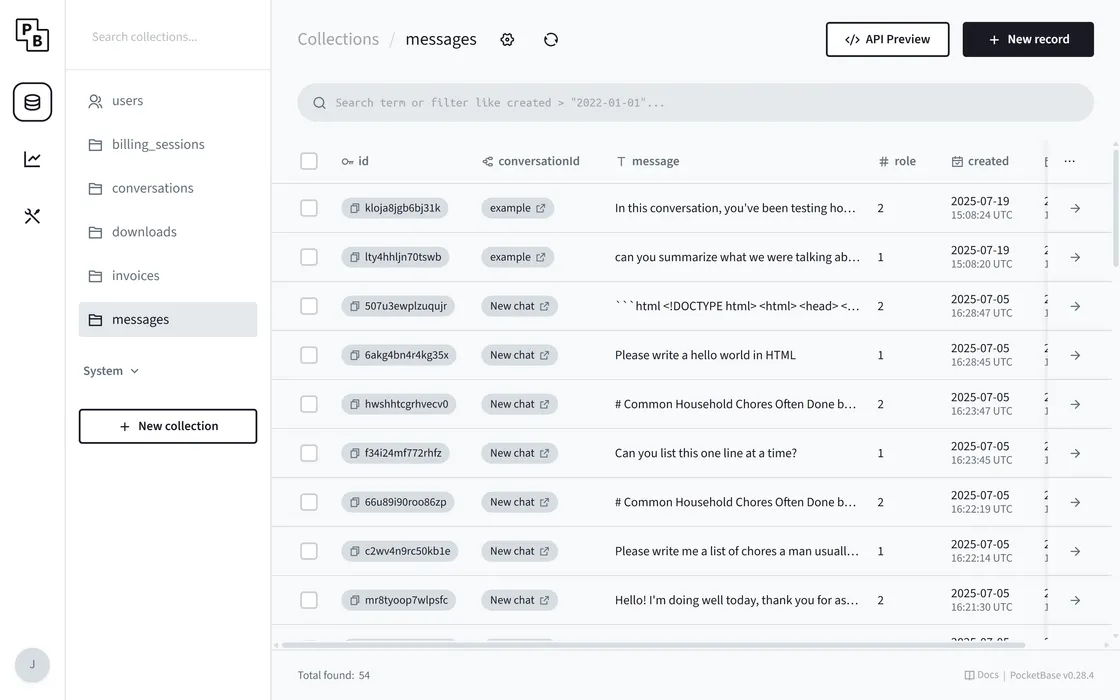Open collection settings via the gear icon
Viewport: 1120px width, 700px height.
(x=507, y=39)
